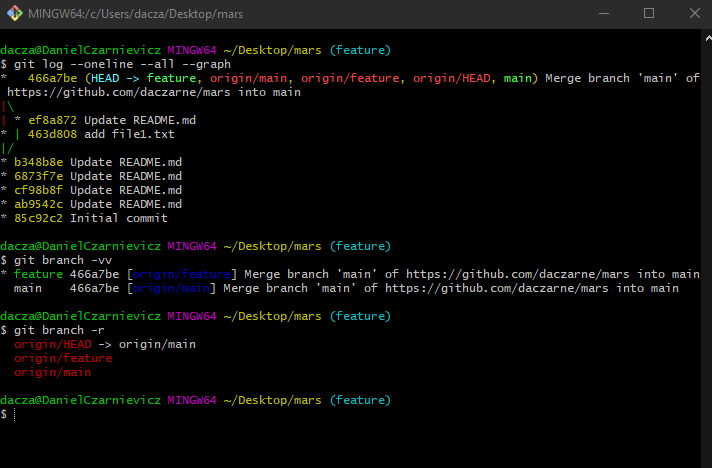Click commit hash ef8a872 in the log
The width and height of the screenshot is (712, 468).
45,120
